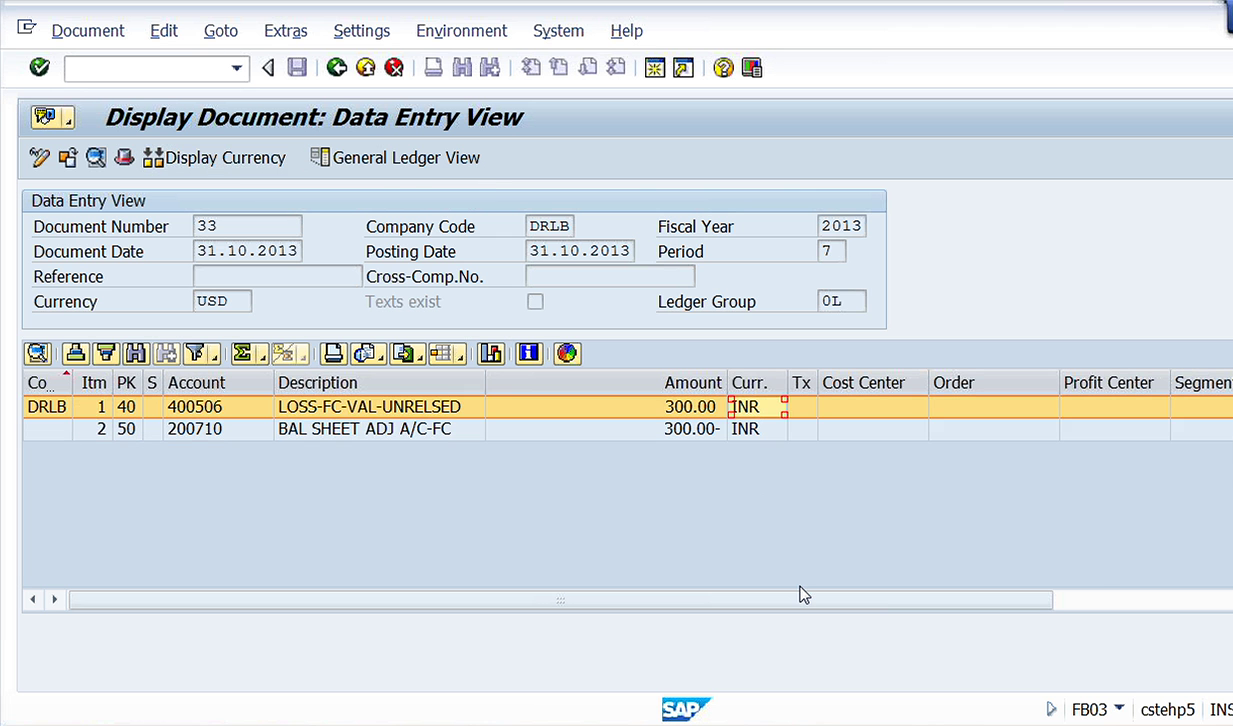The width and height of the screenshot is (1233, 726).
Task: Click the Document Number field
Action: (x=247, y=226)
